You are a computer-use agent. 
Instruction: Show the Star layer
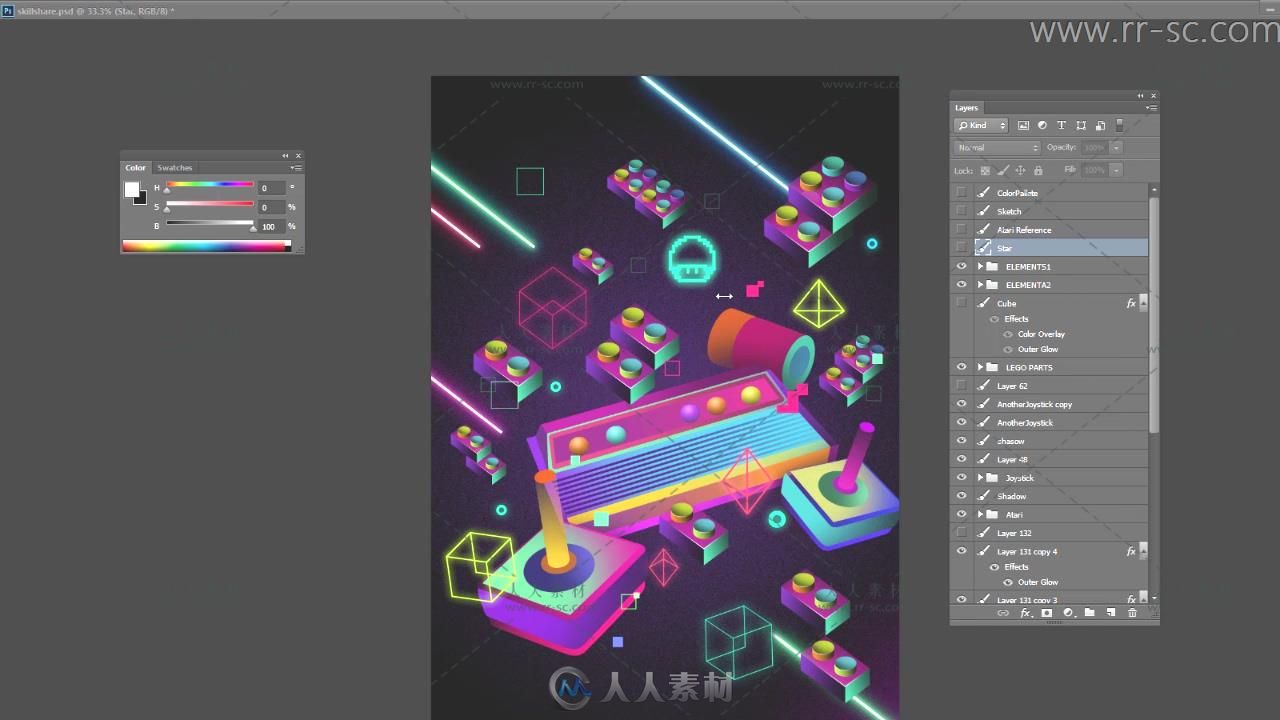(961, 248)
